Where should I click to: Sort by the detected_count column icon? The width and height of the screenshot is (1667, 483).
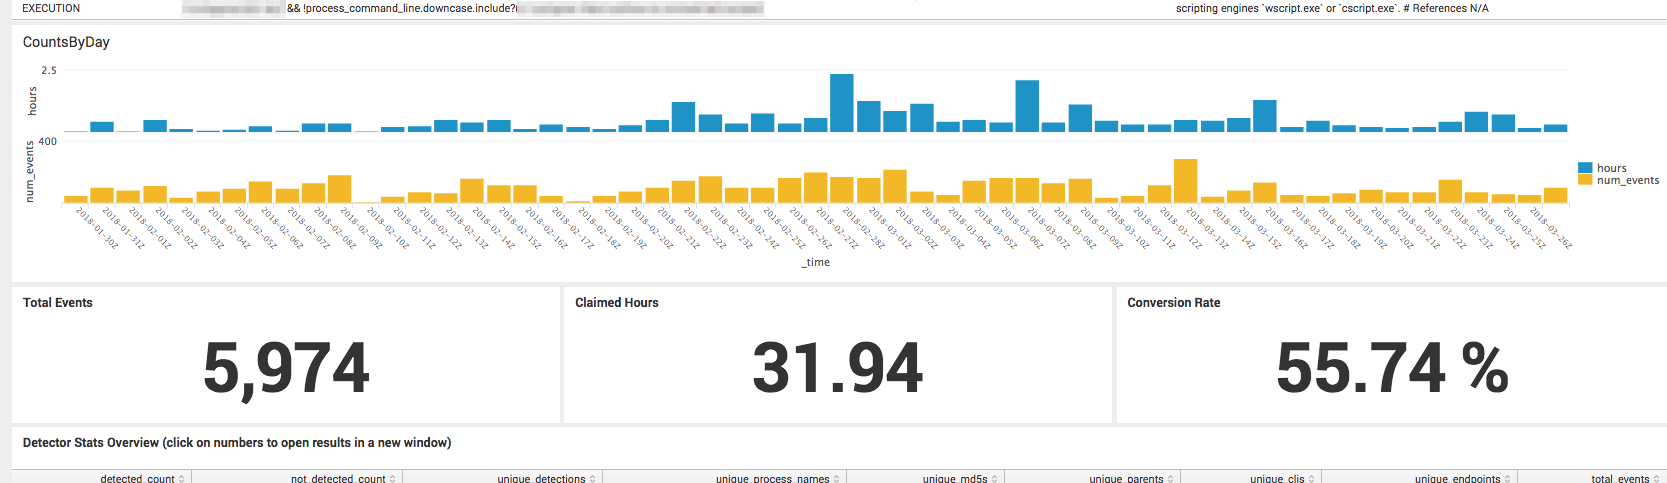pyautogui.click(x=181, y=479)
